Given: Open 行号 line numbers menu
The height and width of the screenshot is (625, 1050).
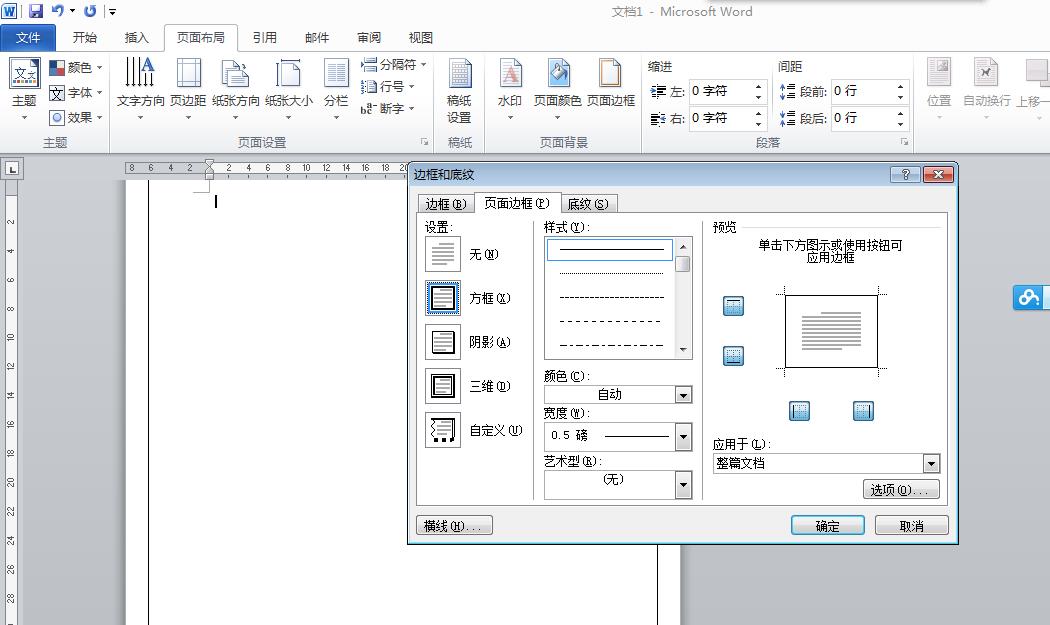Looking at the screenshot, I should (x=387, y=86).
